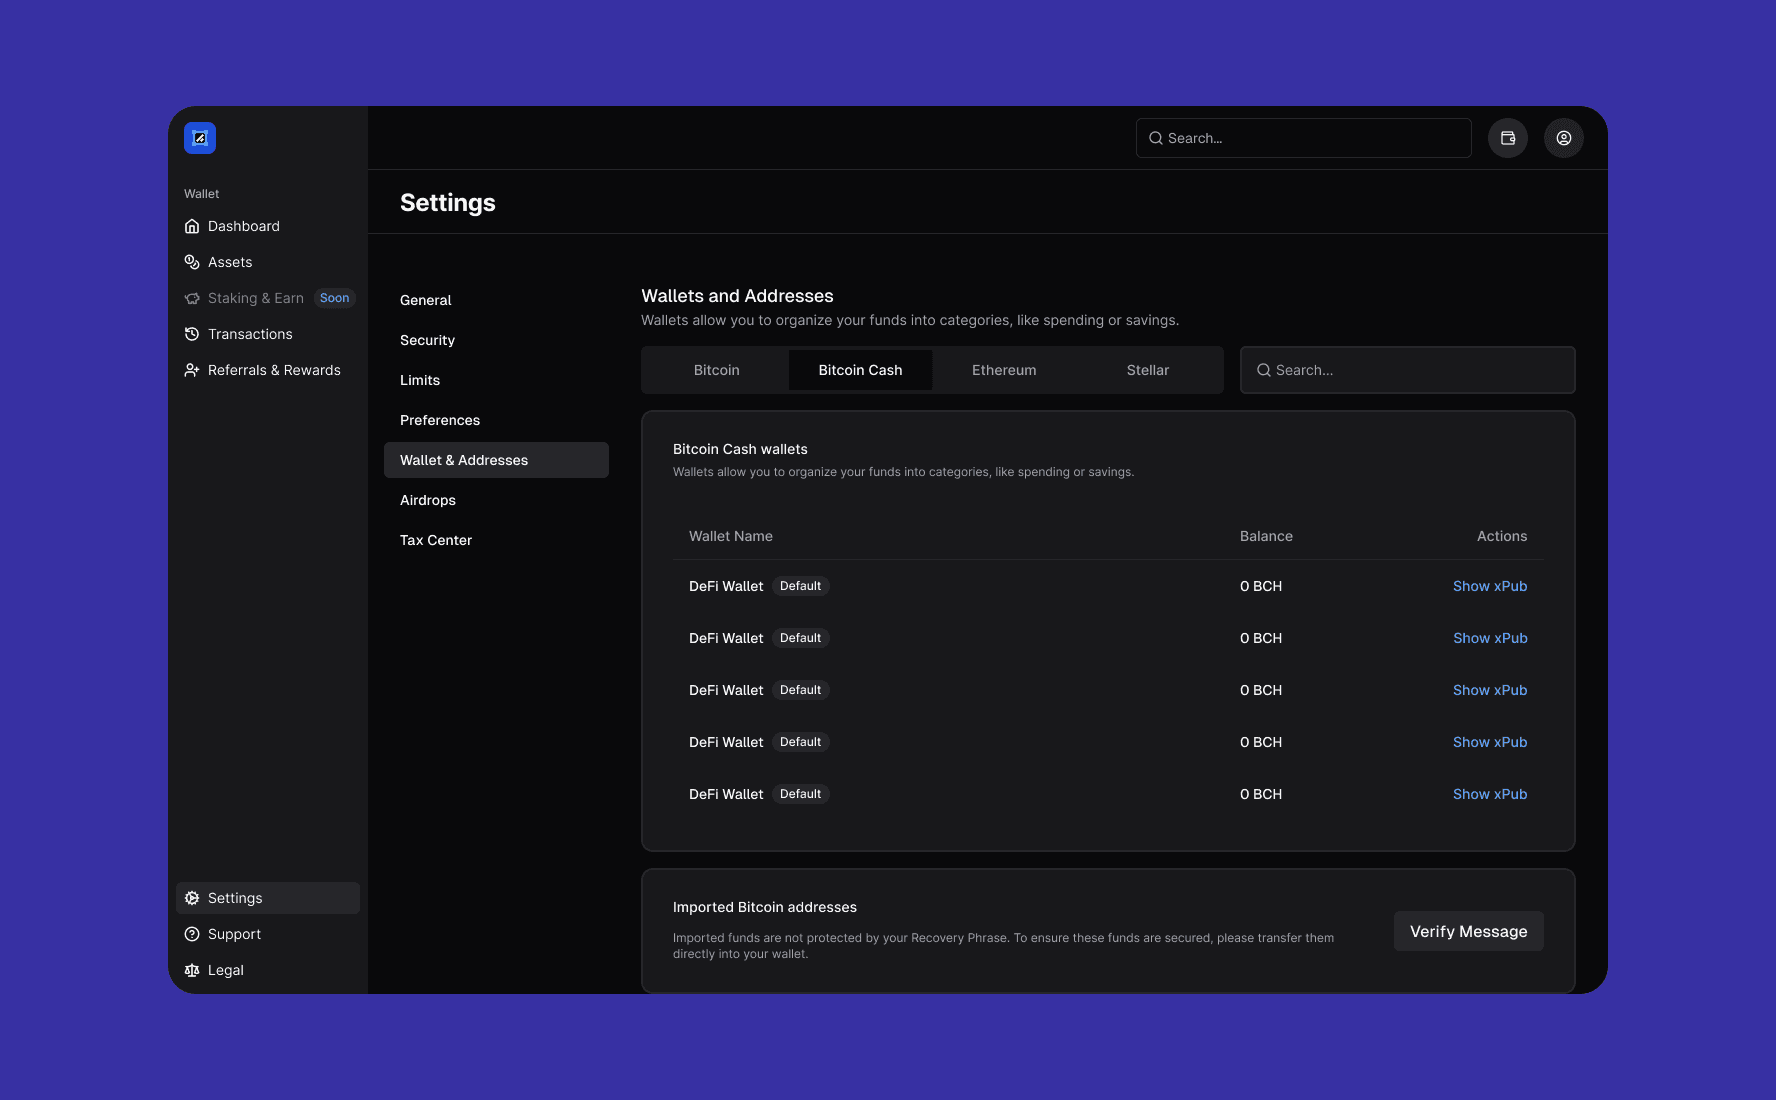1776x1100 pixels.
Task: Open Support via the question mark icon
Action: (192, 933)
